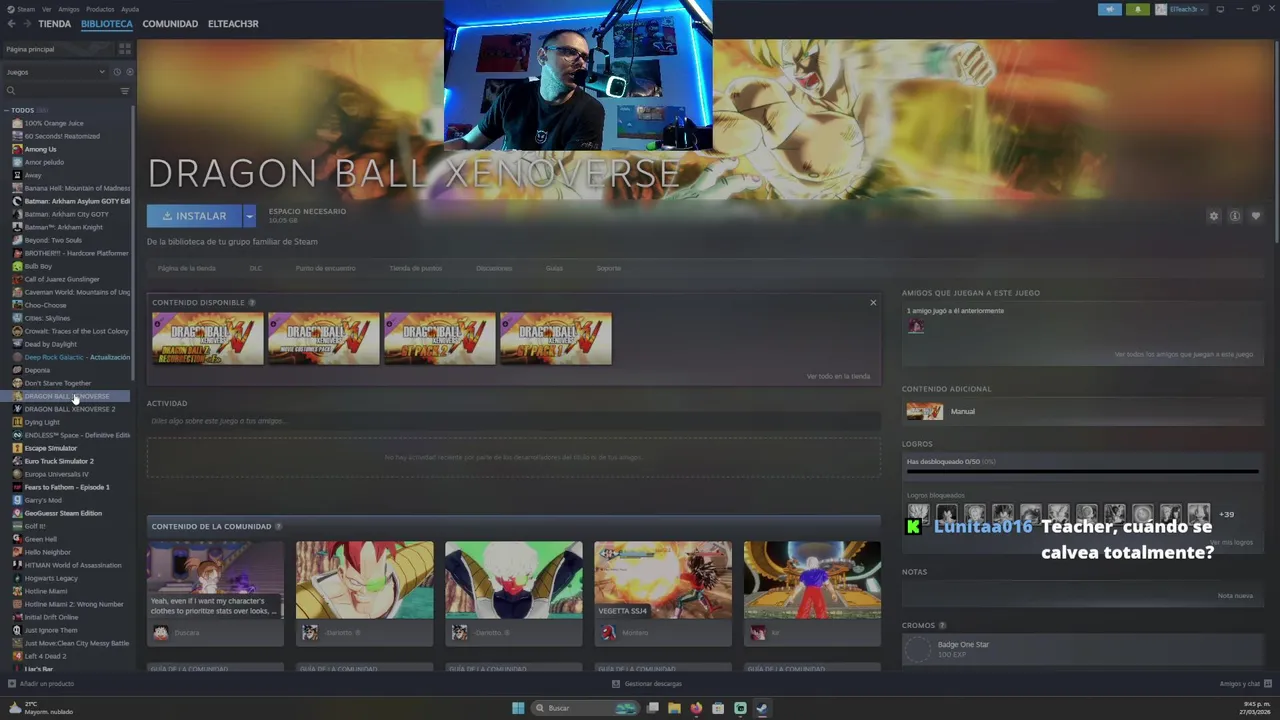
Task: Show game info with the info icon
Action: coord(1235,216)
